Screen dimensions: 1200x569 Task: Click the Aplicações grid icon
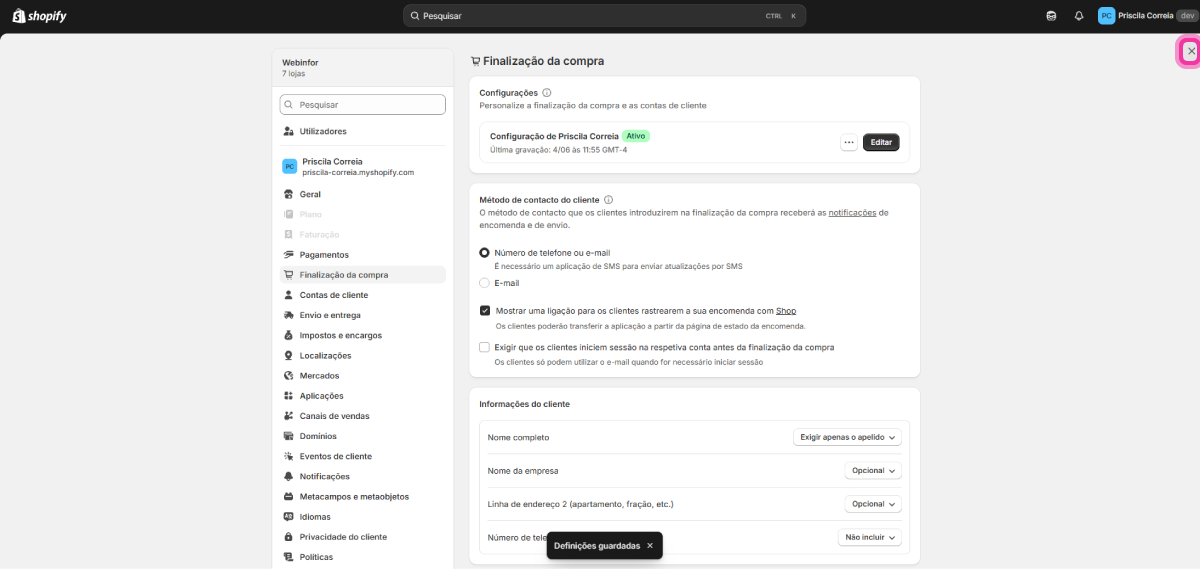coord(288,396)
